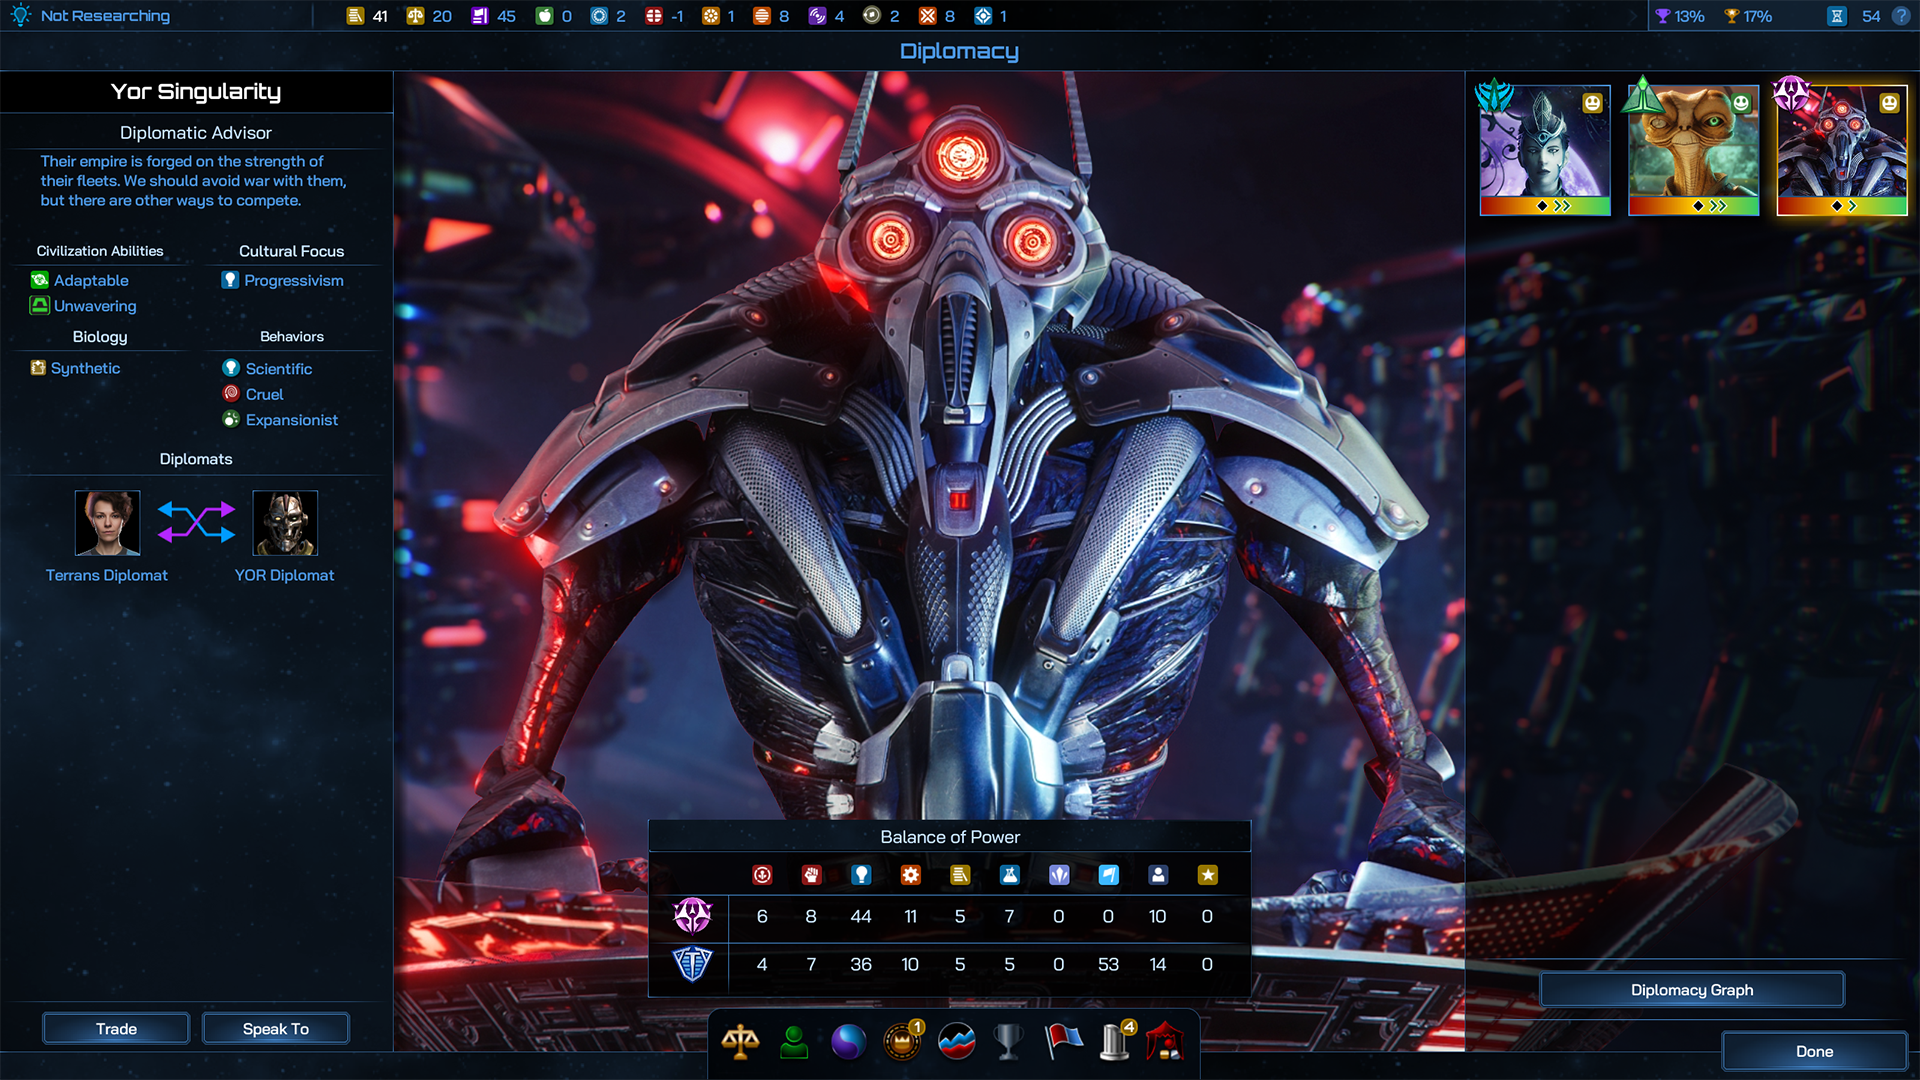
Task: Click the Expansionist behavior
Action: click(x=280, y=420)
